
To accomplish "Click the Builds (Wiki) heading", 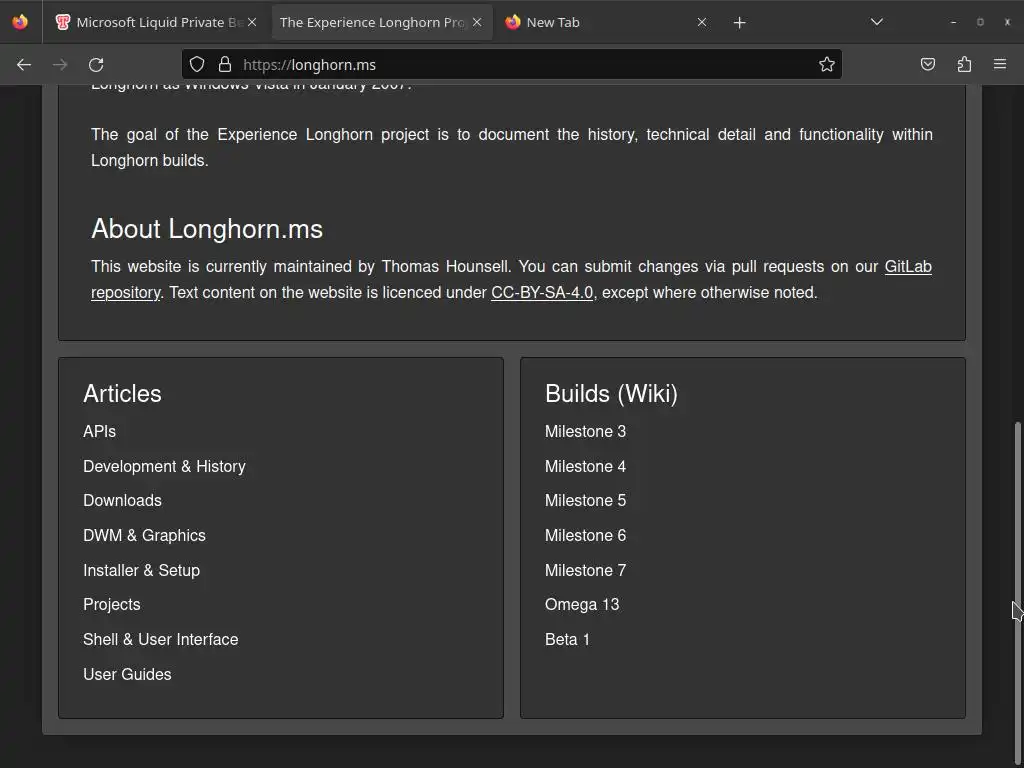I will pyautogui.click(x=611, y=394).
